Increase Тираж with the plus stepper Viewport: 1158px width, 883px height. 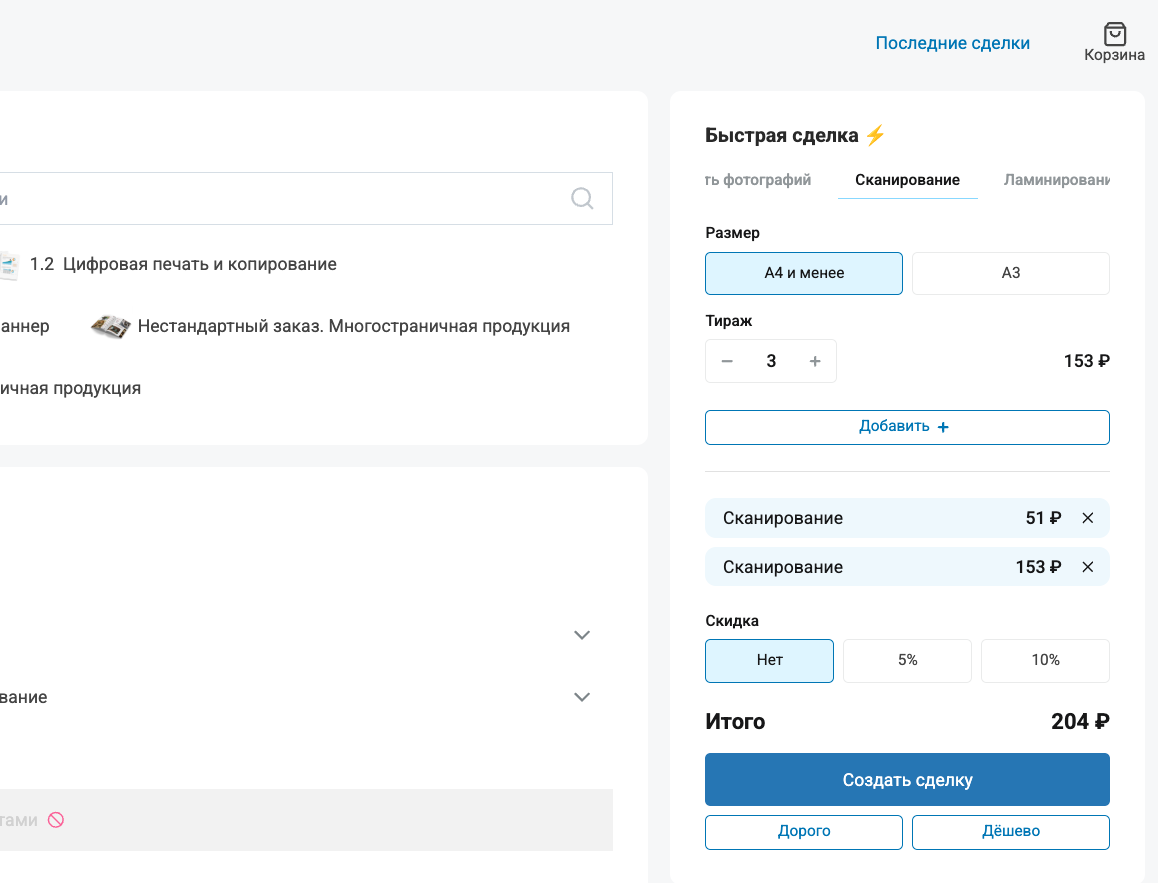tap(815, 361)
